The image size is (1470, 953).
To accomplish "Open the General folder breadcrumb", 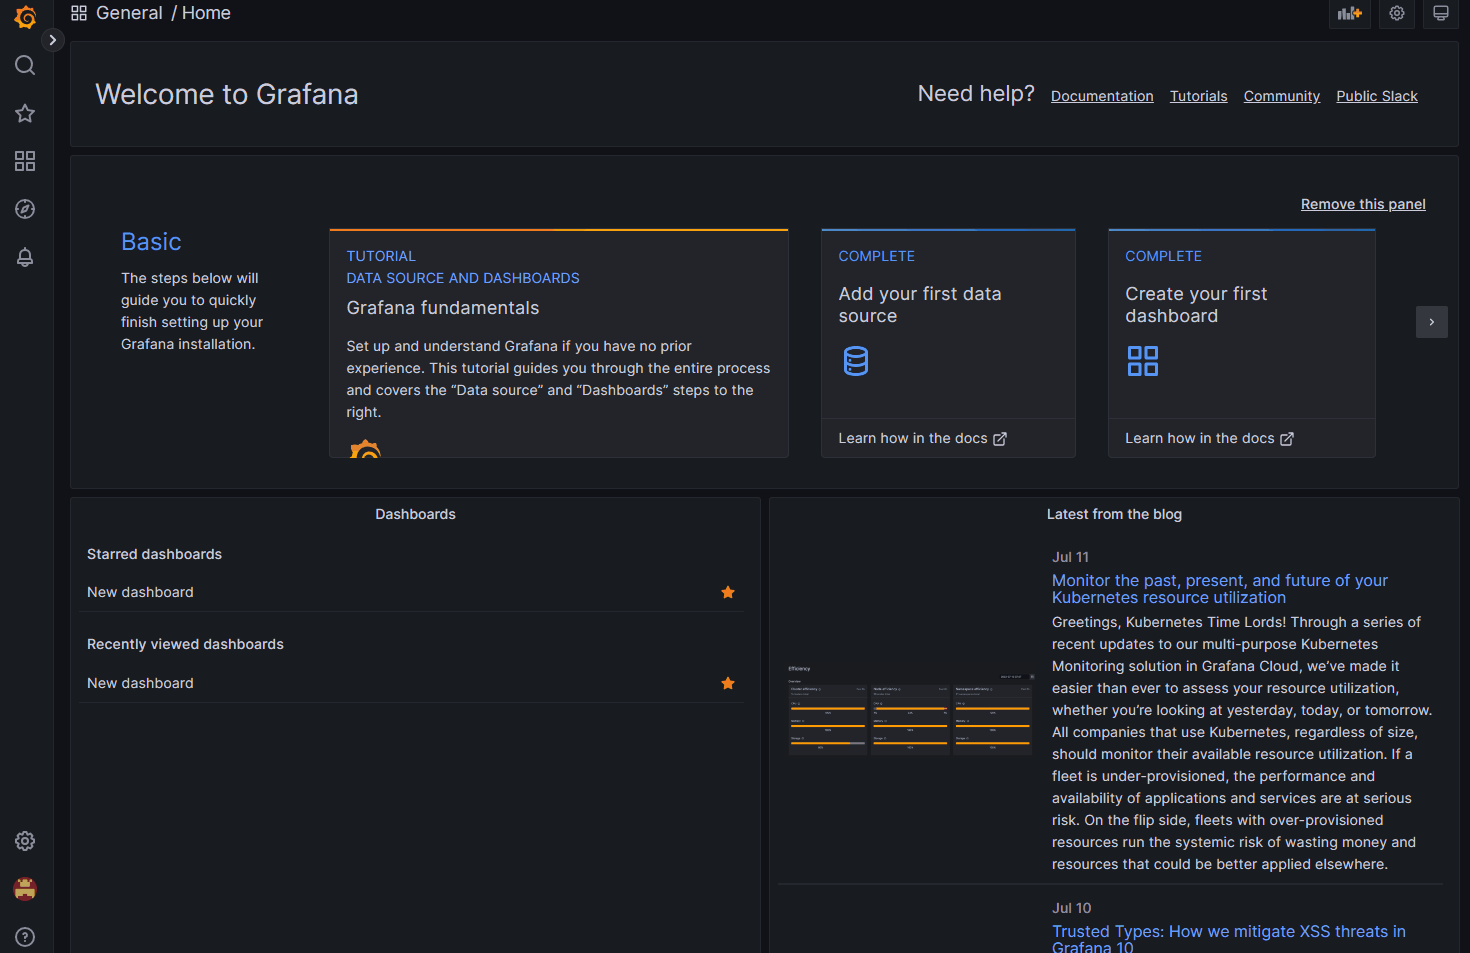I will pos(129,13).
